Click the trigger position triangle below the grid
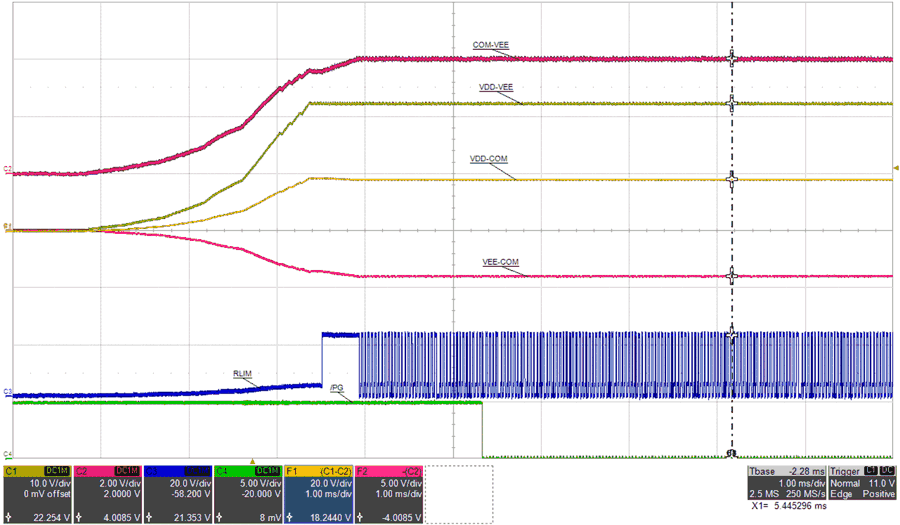Image resolution: width=900 pixels, height=525 pixels. [252, 461]
